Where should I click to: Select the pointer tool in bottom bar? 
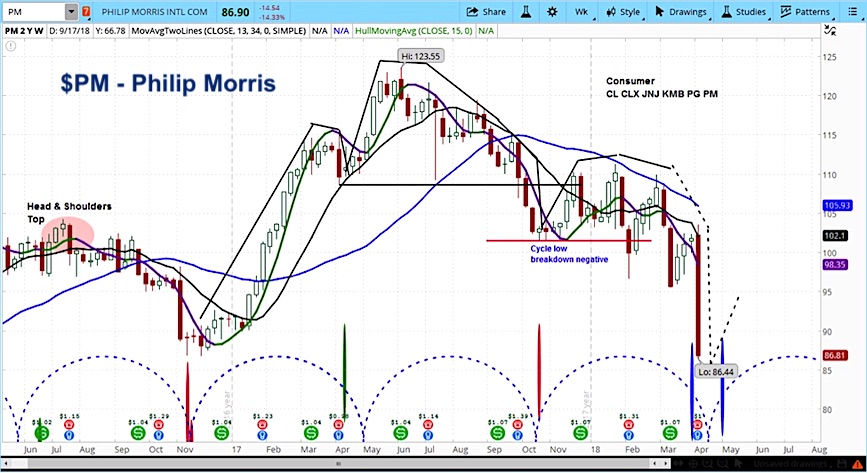(x=740, y=464)
